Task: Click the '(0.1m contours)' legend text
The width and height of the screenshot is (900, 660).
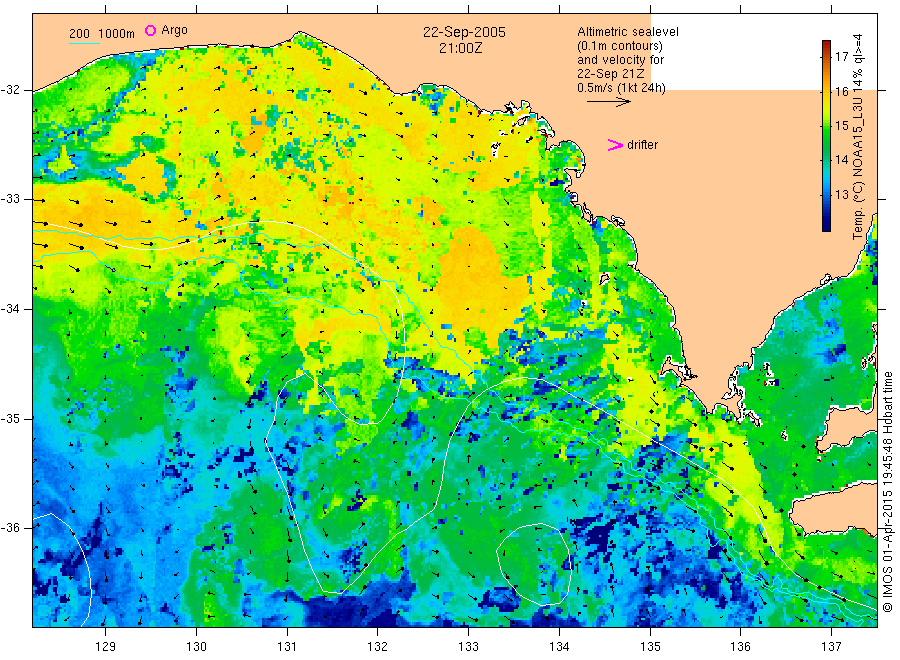Action: 620,46
